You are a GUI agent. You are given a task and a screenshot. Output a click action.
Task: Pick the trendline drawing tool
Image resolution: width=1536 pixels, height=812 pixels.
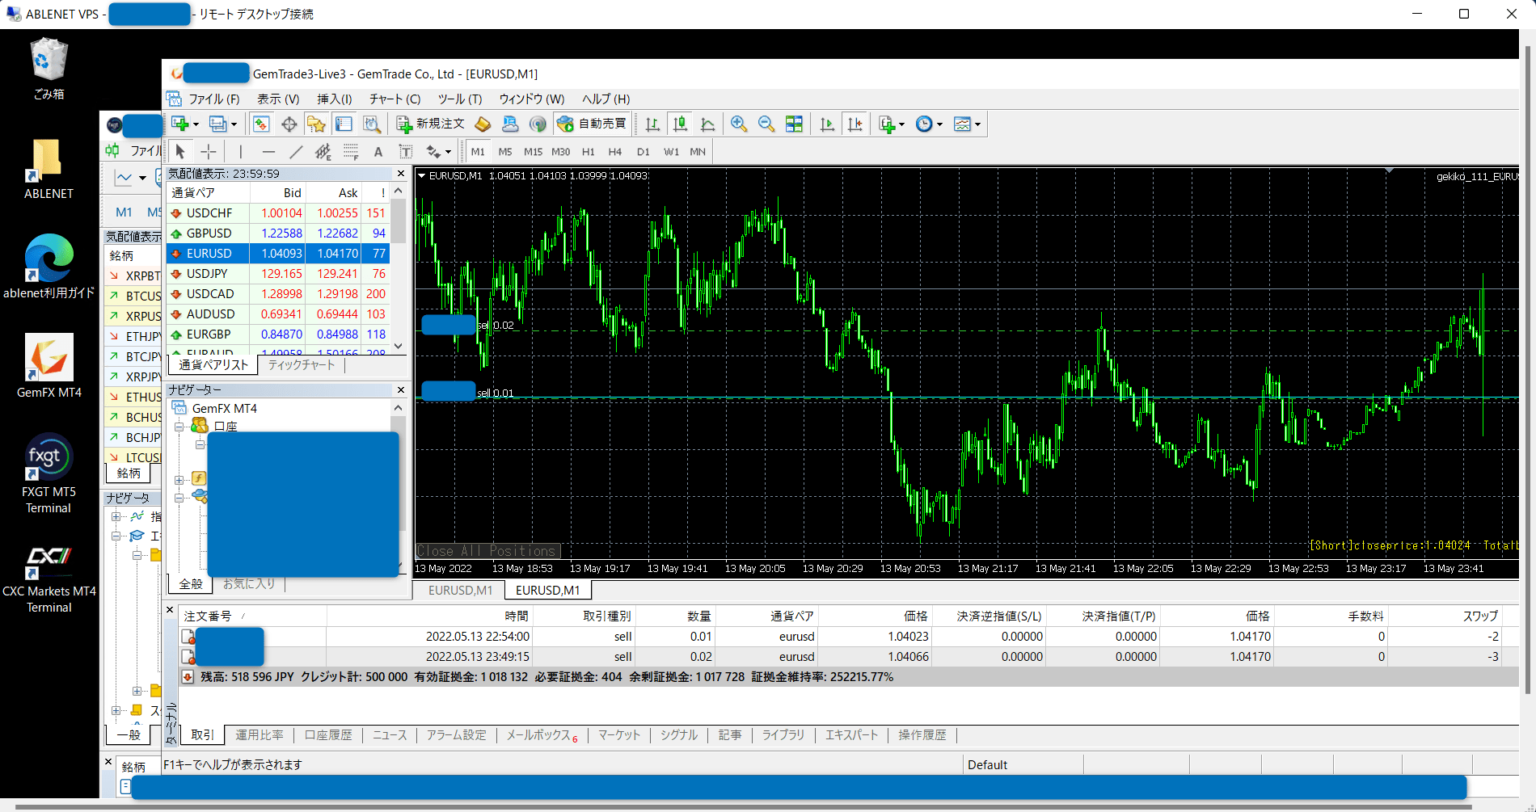point(296,151)
